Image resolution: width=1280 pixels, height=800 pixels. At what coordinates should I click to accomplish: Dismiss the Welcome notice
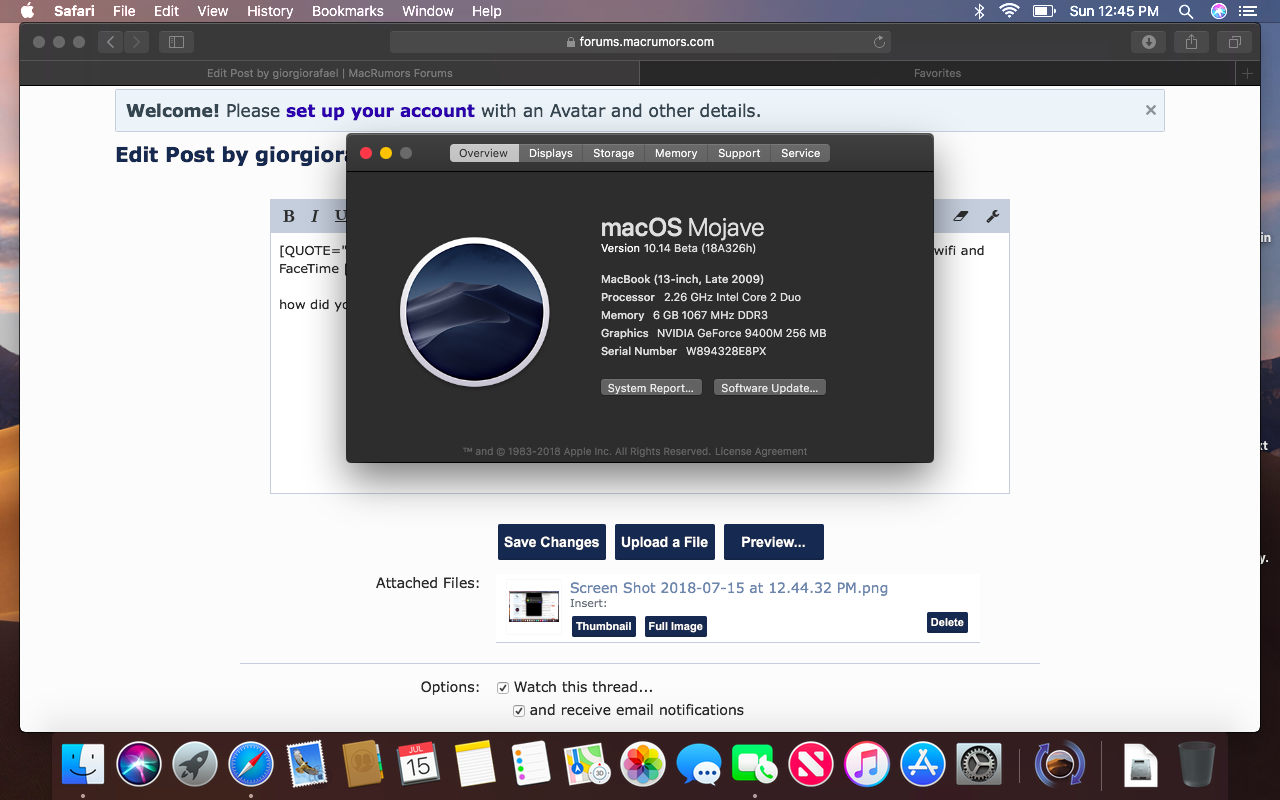(x=1151, y=110)
